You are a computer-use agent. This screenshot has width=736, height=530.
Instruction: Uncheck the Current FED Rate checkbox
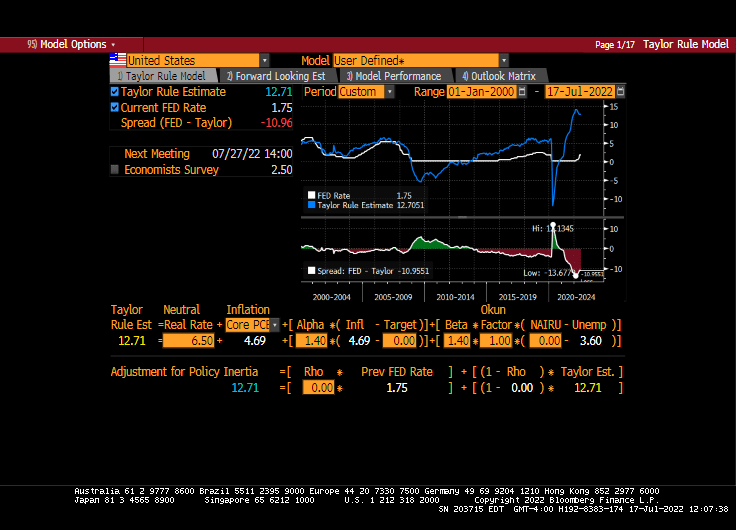(x=115, y=107)
